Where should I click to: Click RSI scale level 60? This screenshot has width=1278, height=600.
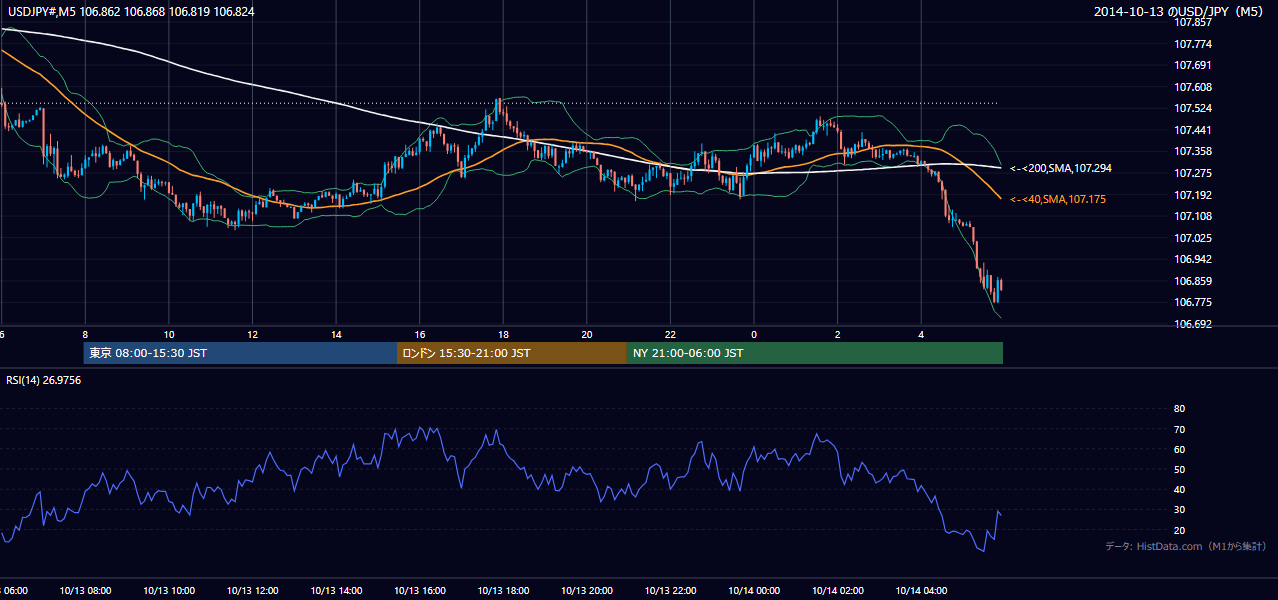click(1179, 449)
